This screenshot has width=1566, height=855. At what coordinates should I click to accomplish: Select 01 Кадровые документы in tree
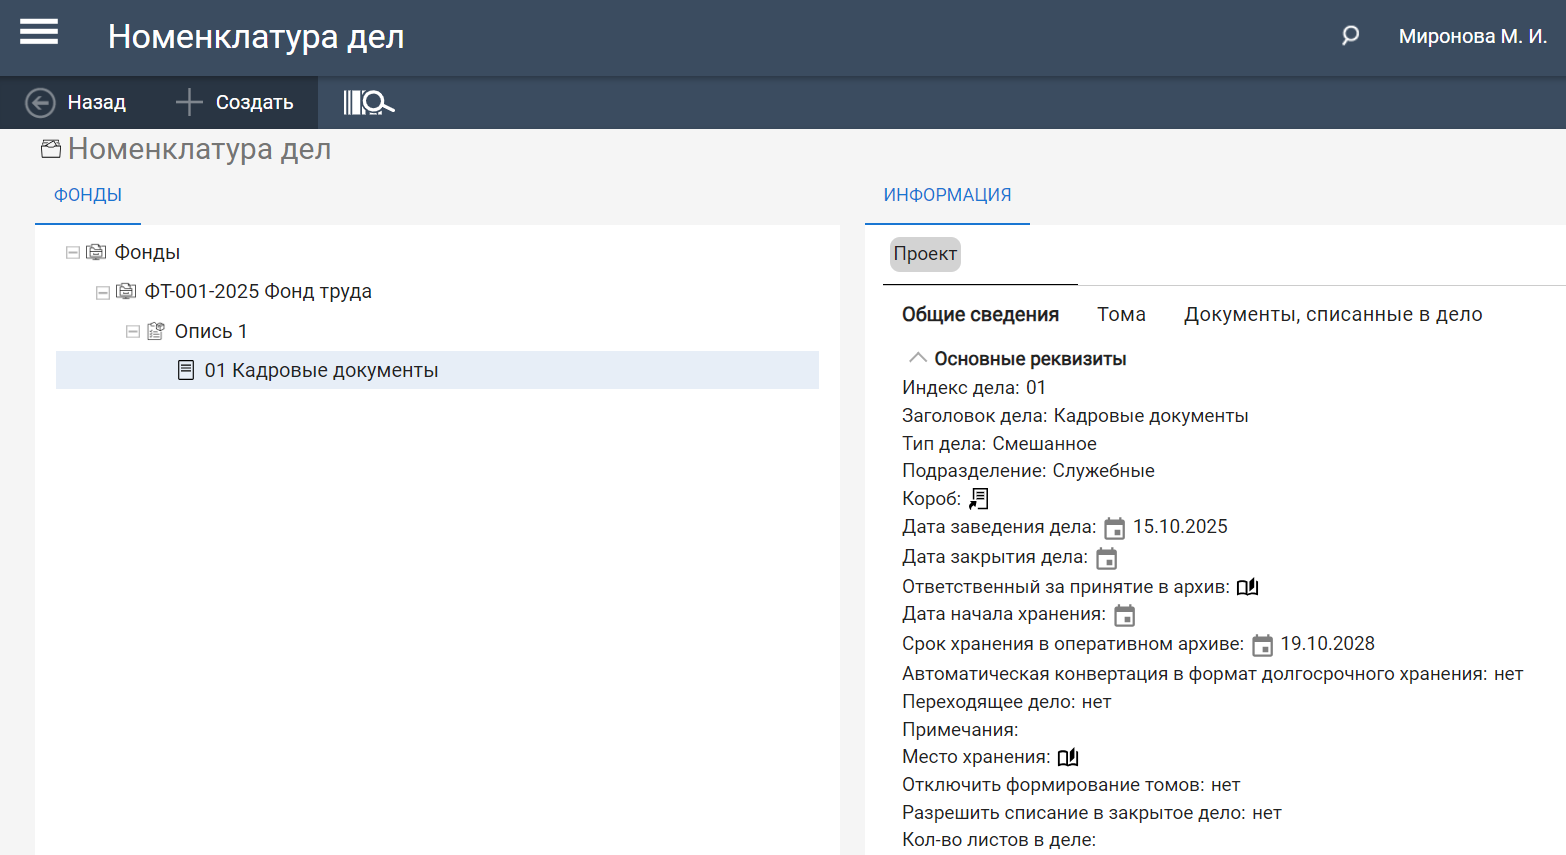pos(320,370)
